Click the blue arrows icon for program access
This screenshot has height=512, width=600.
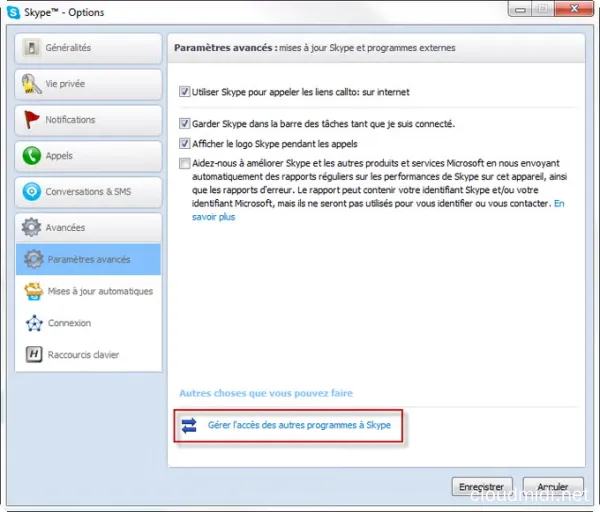pyautogui.click(x=189, y=426)
